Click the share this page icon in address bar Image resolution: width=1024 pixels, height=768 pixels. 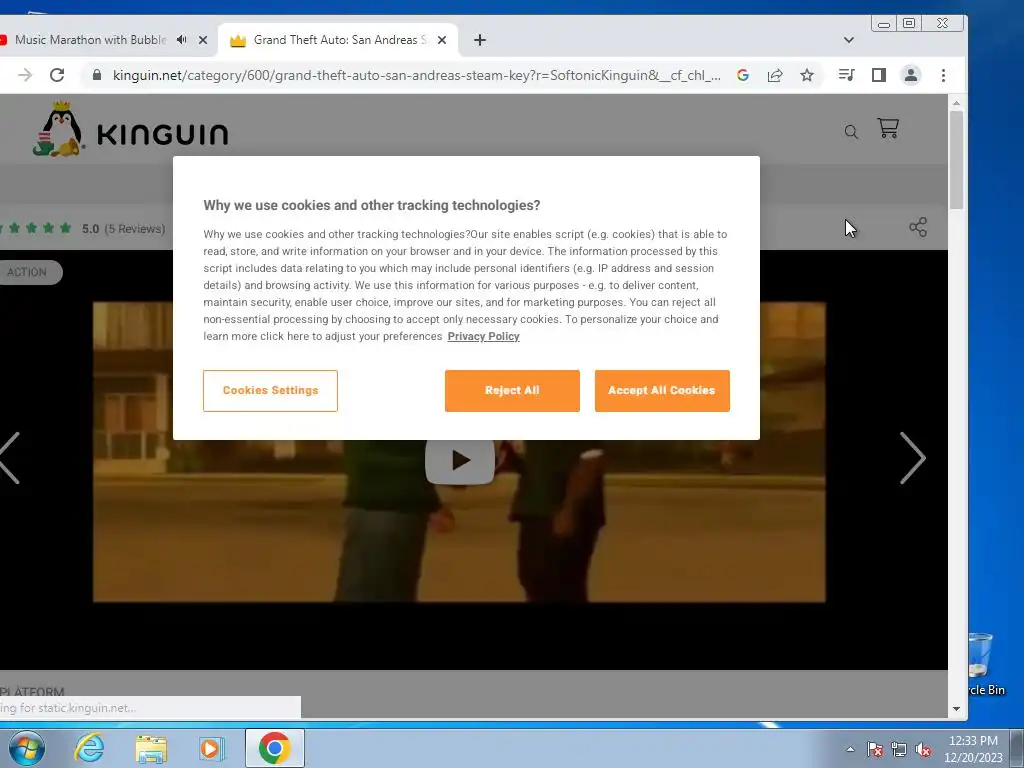(775, 75)
